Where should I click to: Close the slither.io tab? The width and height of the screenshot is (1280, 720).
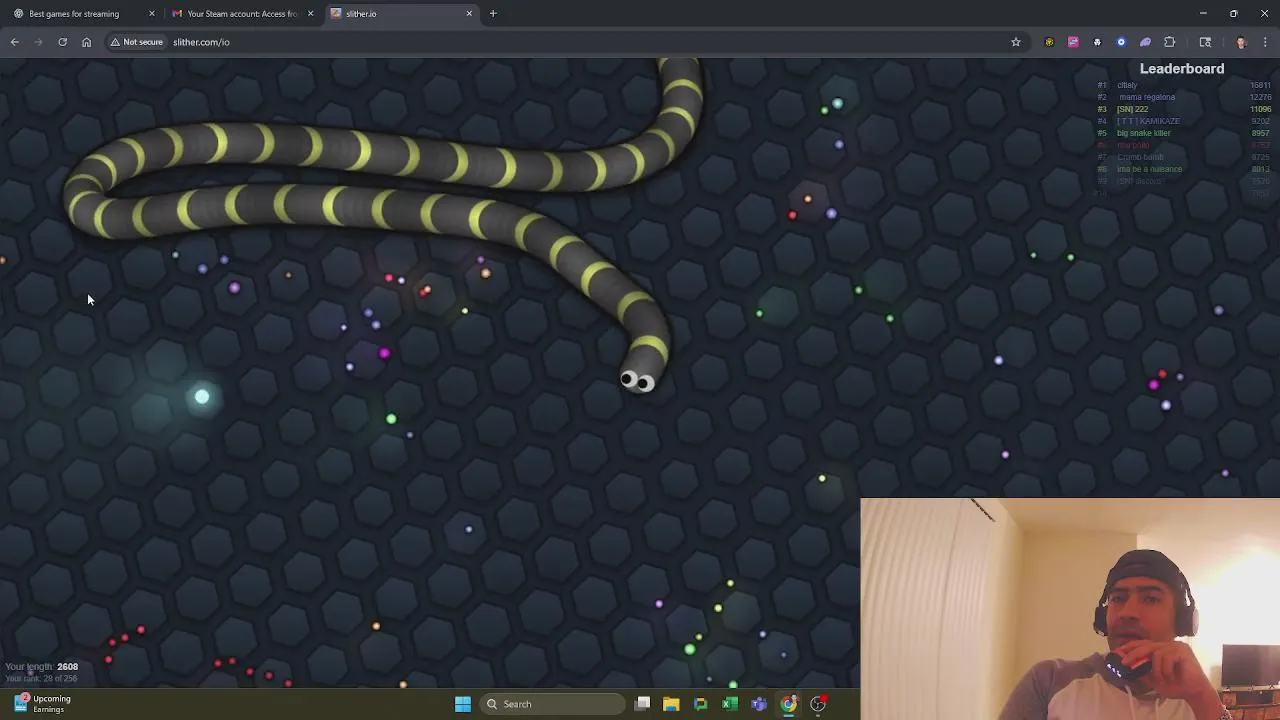click(x=469, y=14)
